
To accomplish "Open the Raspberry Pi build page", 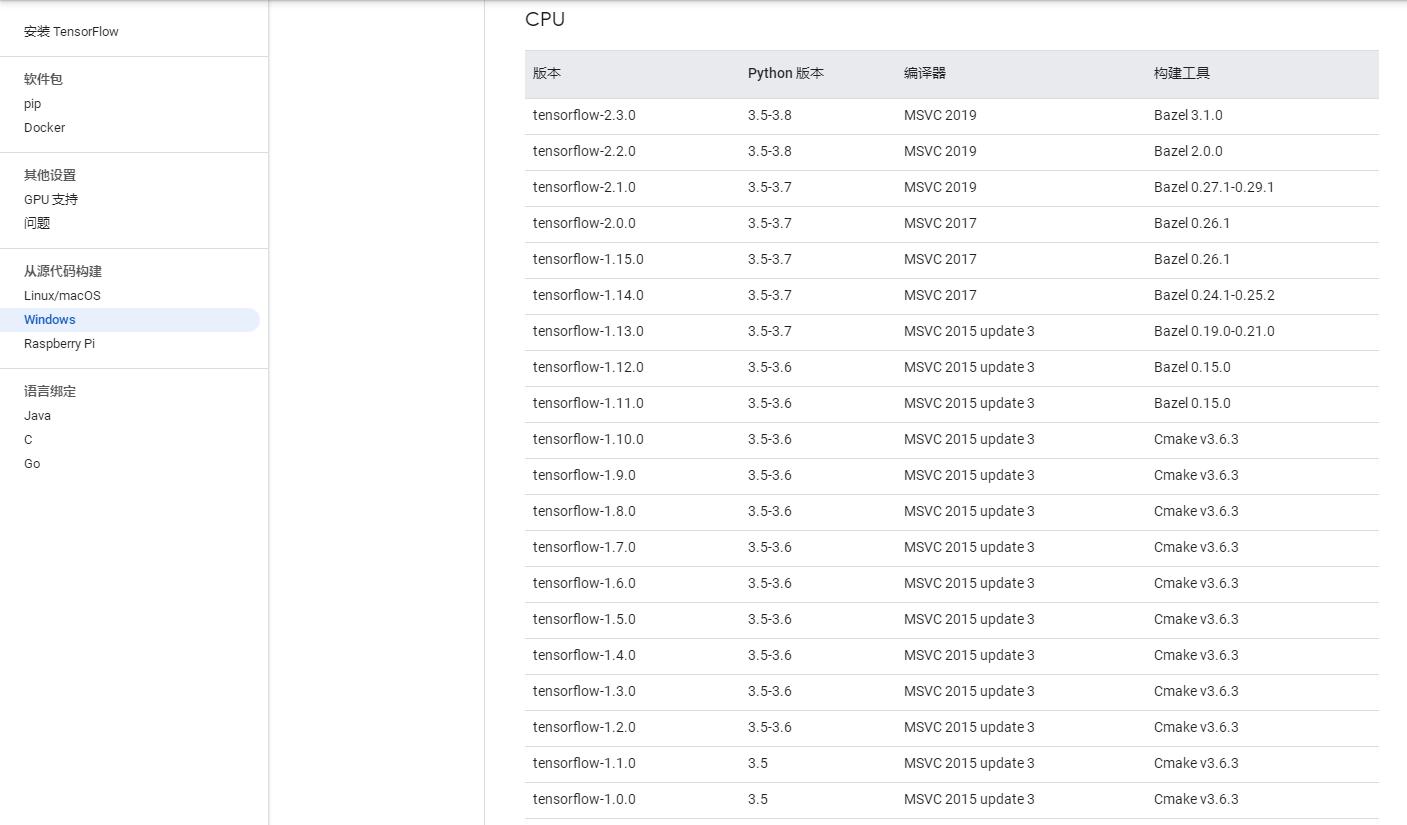I will tap(60, 344).
